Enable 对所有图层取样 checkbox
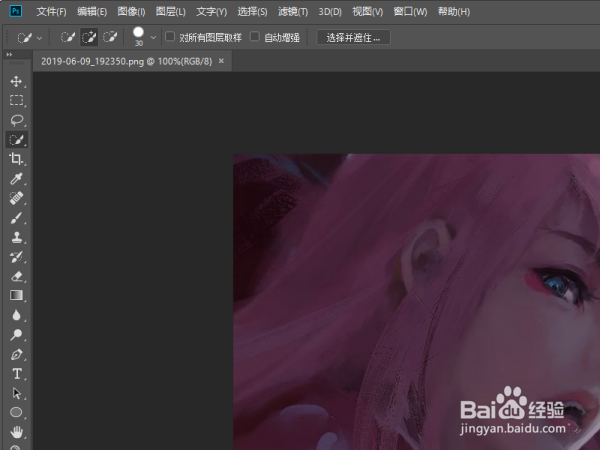 (x=170, y=36)
